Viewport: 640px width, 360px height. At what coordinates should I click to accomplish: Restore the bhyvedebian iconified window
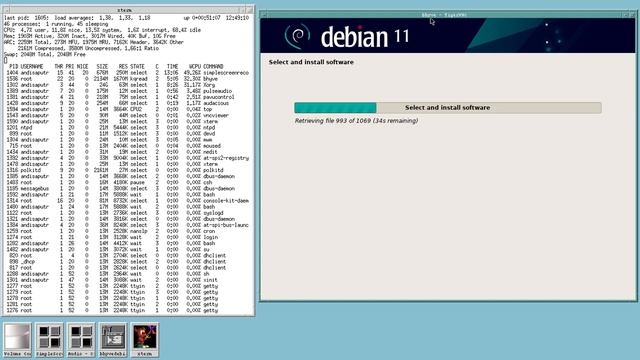tap(113, 340)
